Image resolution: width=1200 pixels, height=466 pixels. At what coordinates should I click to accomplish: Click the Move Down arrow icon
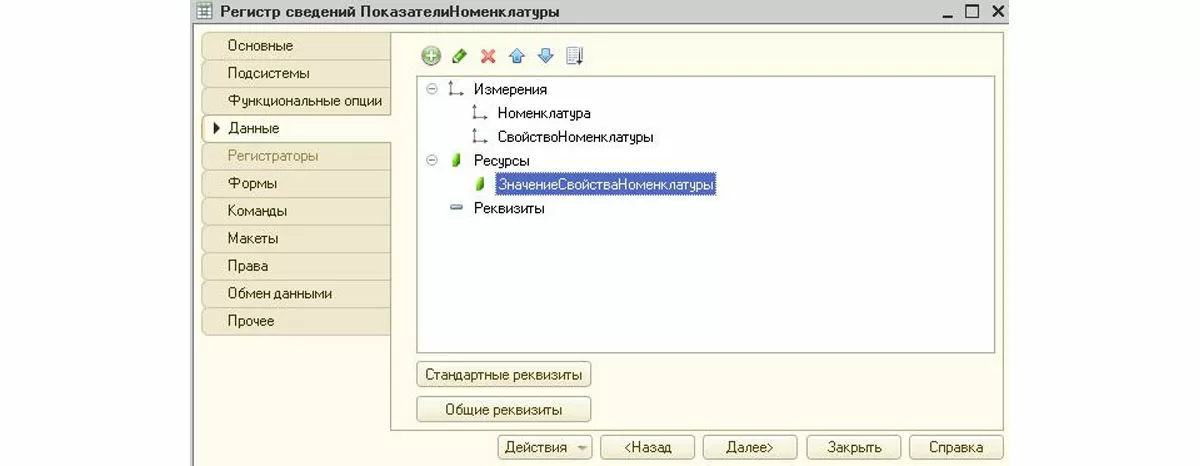coord(545,56)
